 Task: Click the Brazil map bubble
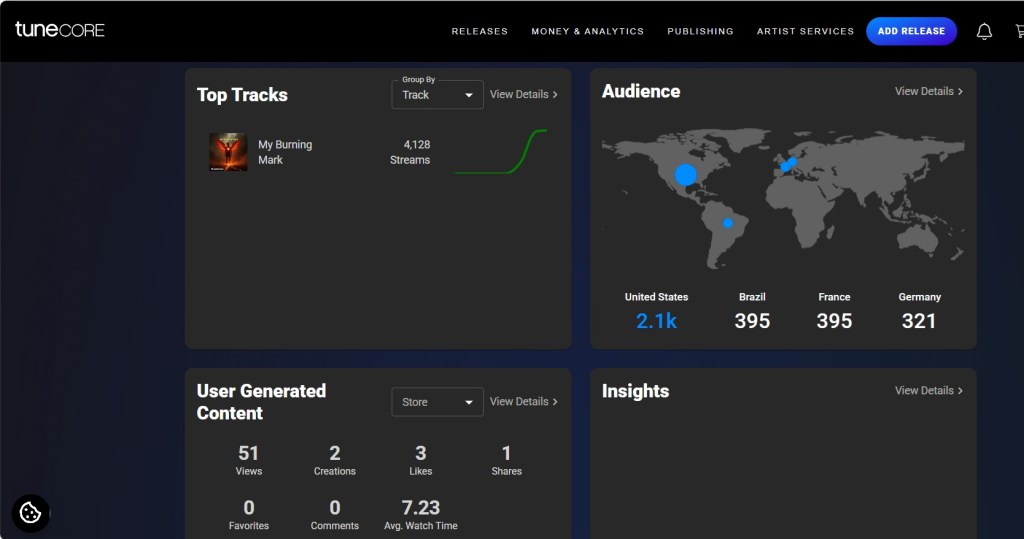728,223
